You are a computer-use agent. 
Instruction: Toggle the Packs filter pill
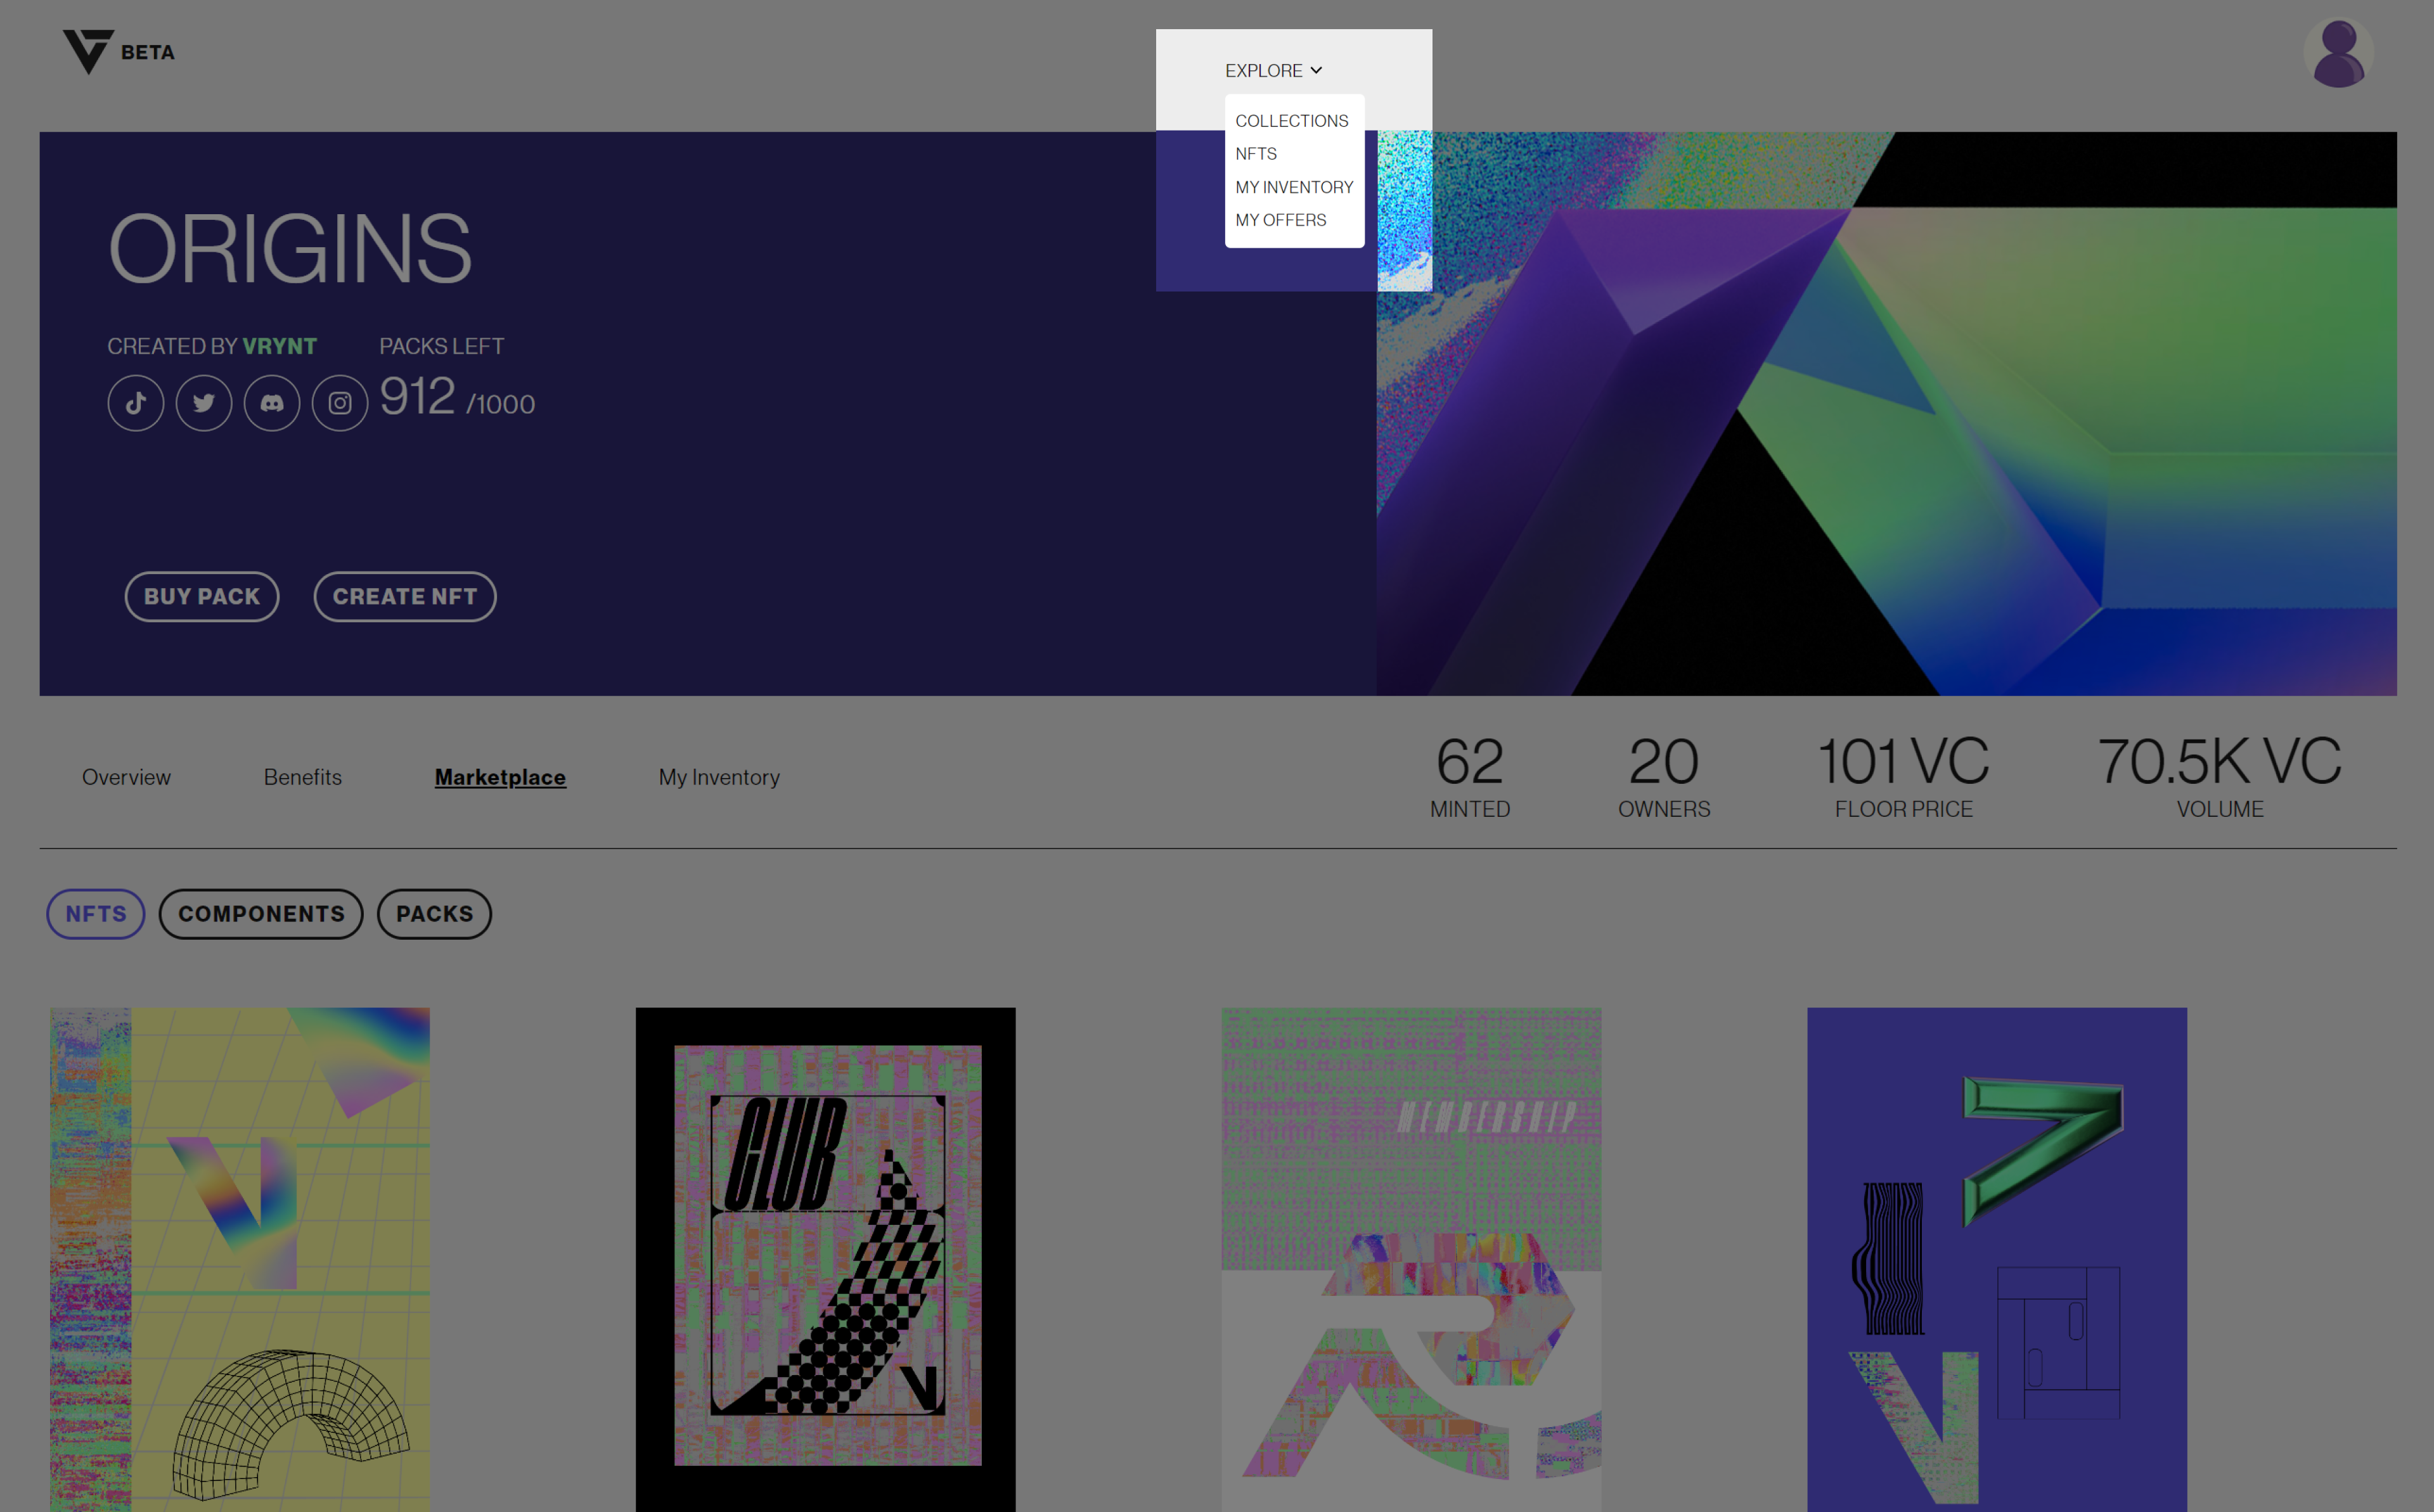pyautogui.click(x=434, y=914)
